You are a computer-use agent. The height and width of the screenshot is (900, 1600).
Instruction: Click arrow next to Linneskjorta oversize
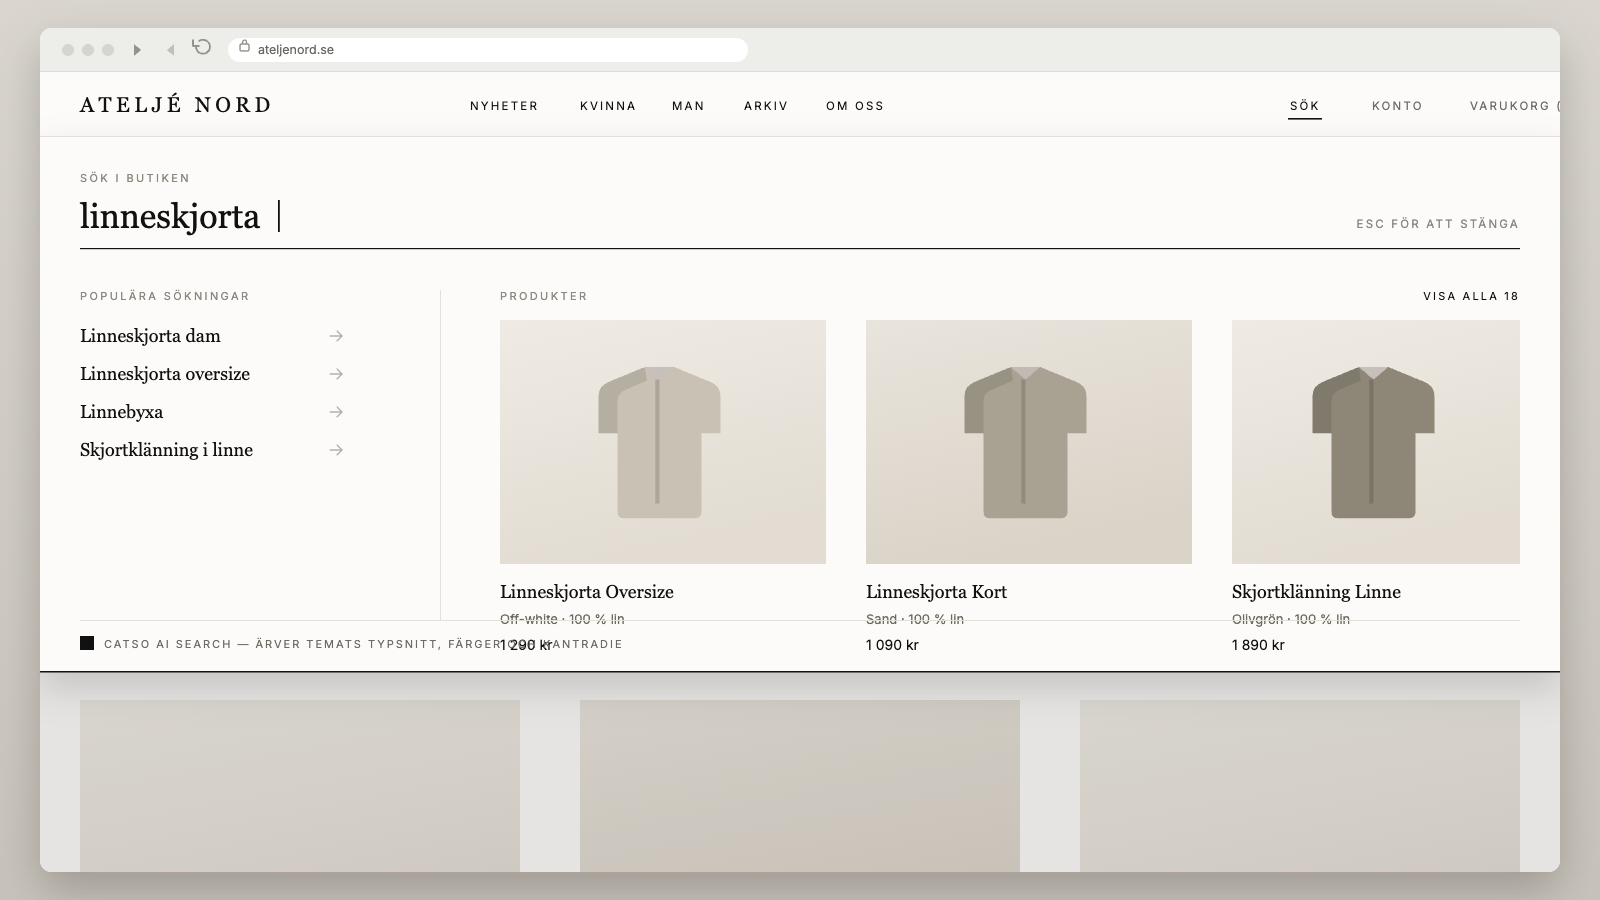click(x=336, y=374)
